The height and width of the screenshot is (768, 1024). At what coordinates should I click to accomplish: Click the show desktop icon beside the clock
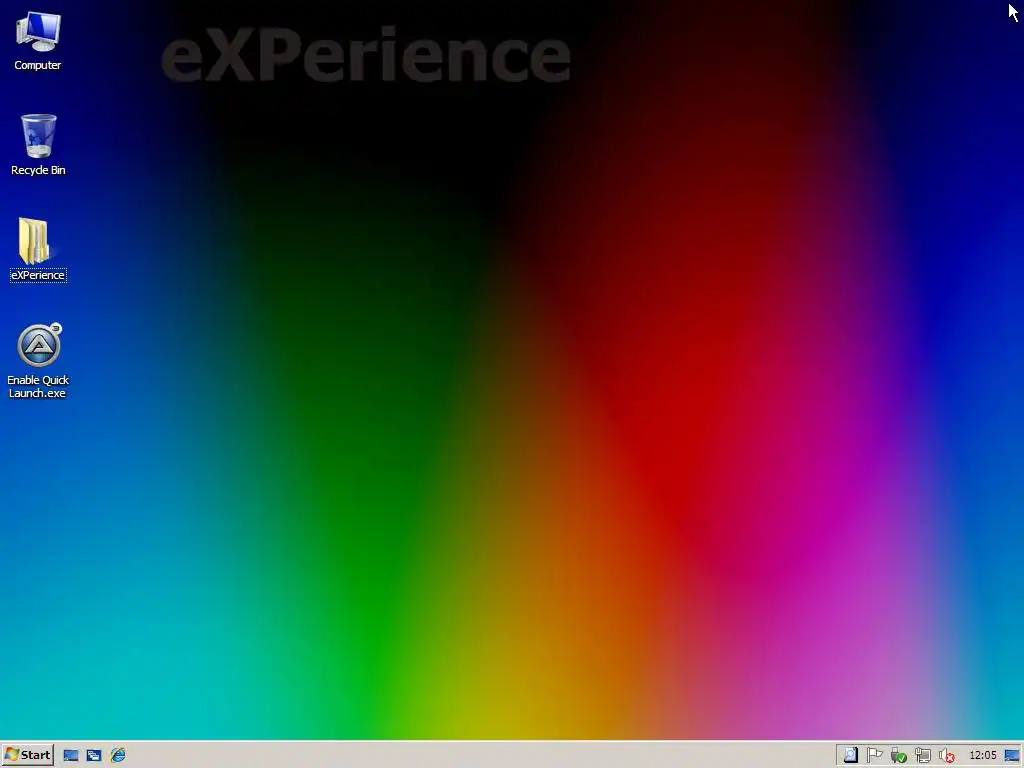coord(1012,756)
